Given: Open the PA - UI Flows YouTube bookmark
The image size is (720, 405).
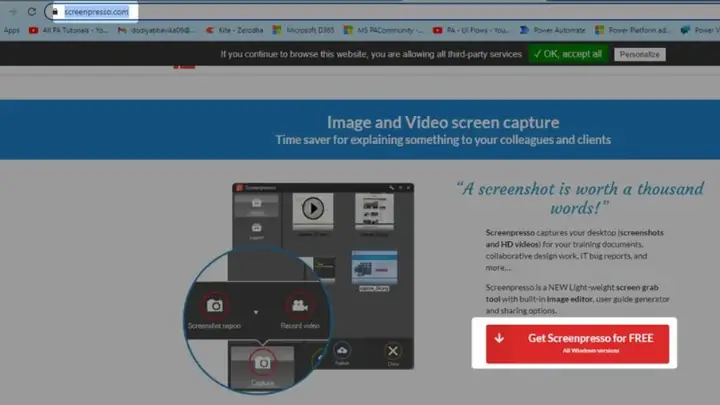Looking at the screenshot, I should click(x=471, y=30).
